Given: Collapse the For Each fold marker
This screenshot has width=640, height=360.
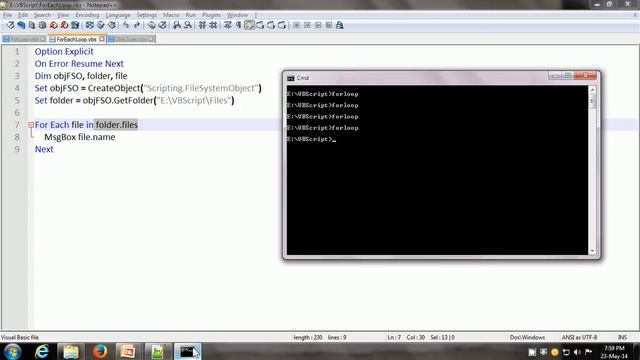Looking at the screenshot, I should click(31, 125).
